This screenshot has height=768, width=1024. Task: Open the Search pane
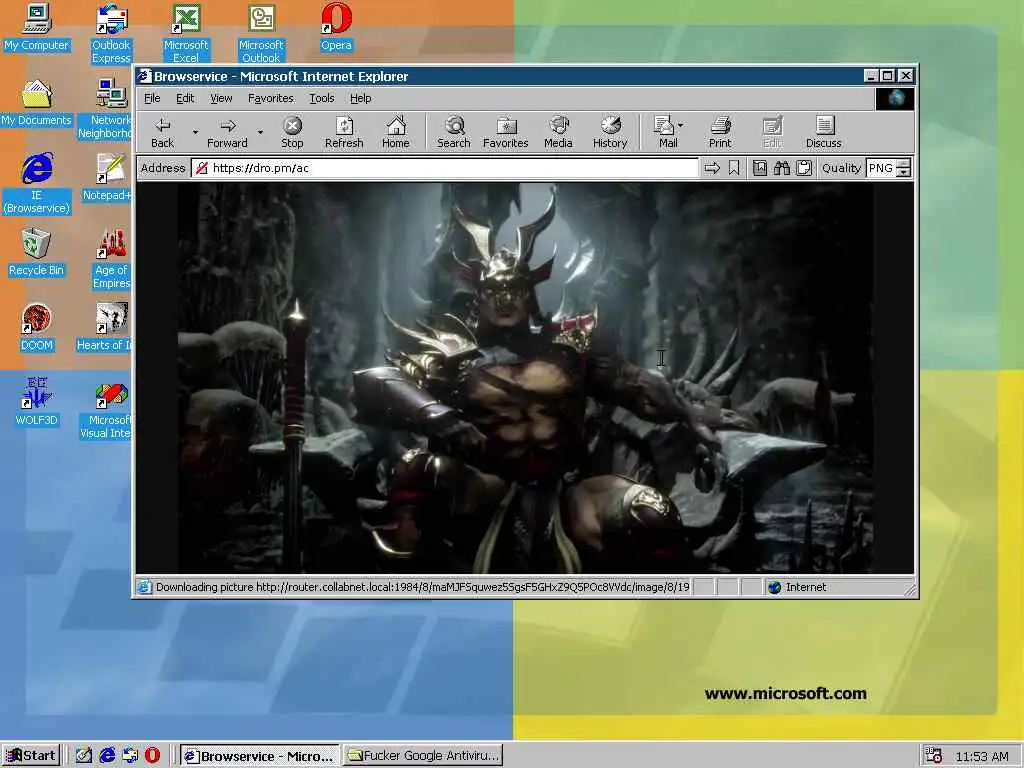click(454, 133)
